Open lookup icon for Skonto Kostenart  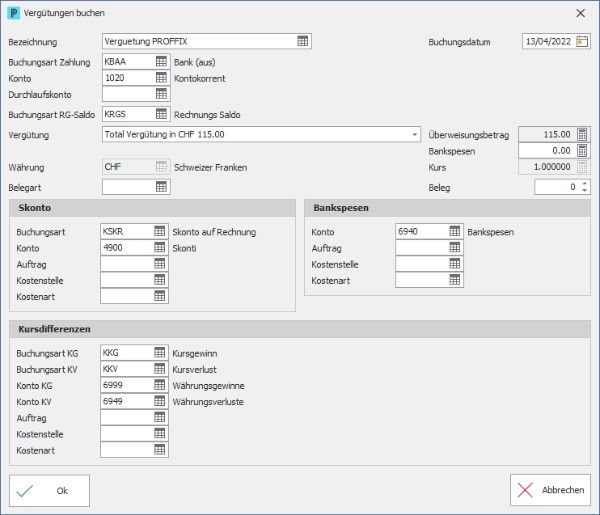click(x=160, y=296)
